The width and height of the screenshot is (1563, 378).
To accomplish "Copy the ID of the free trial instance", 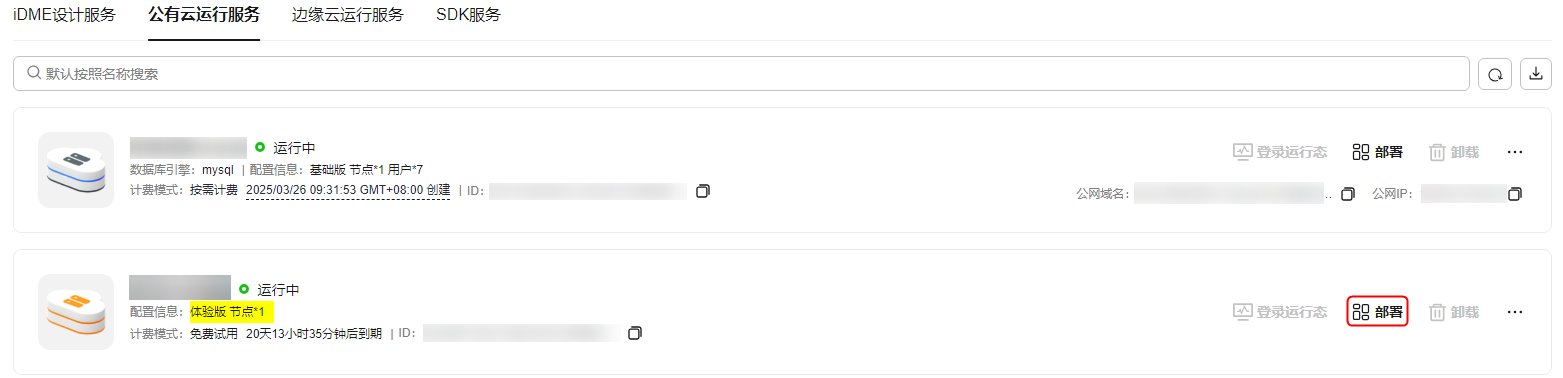I will point(634,332).
